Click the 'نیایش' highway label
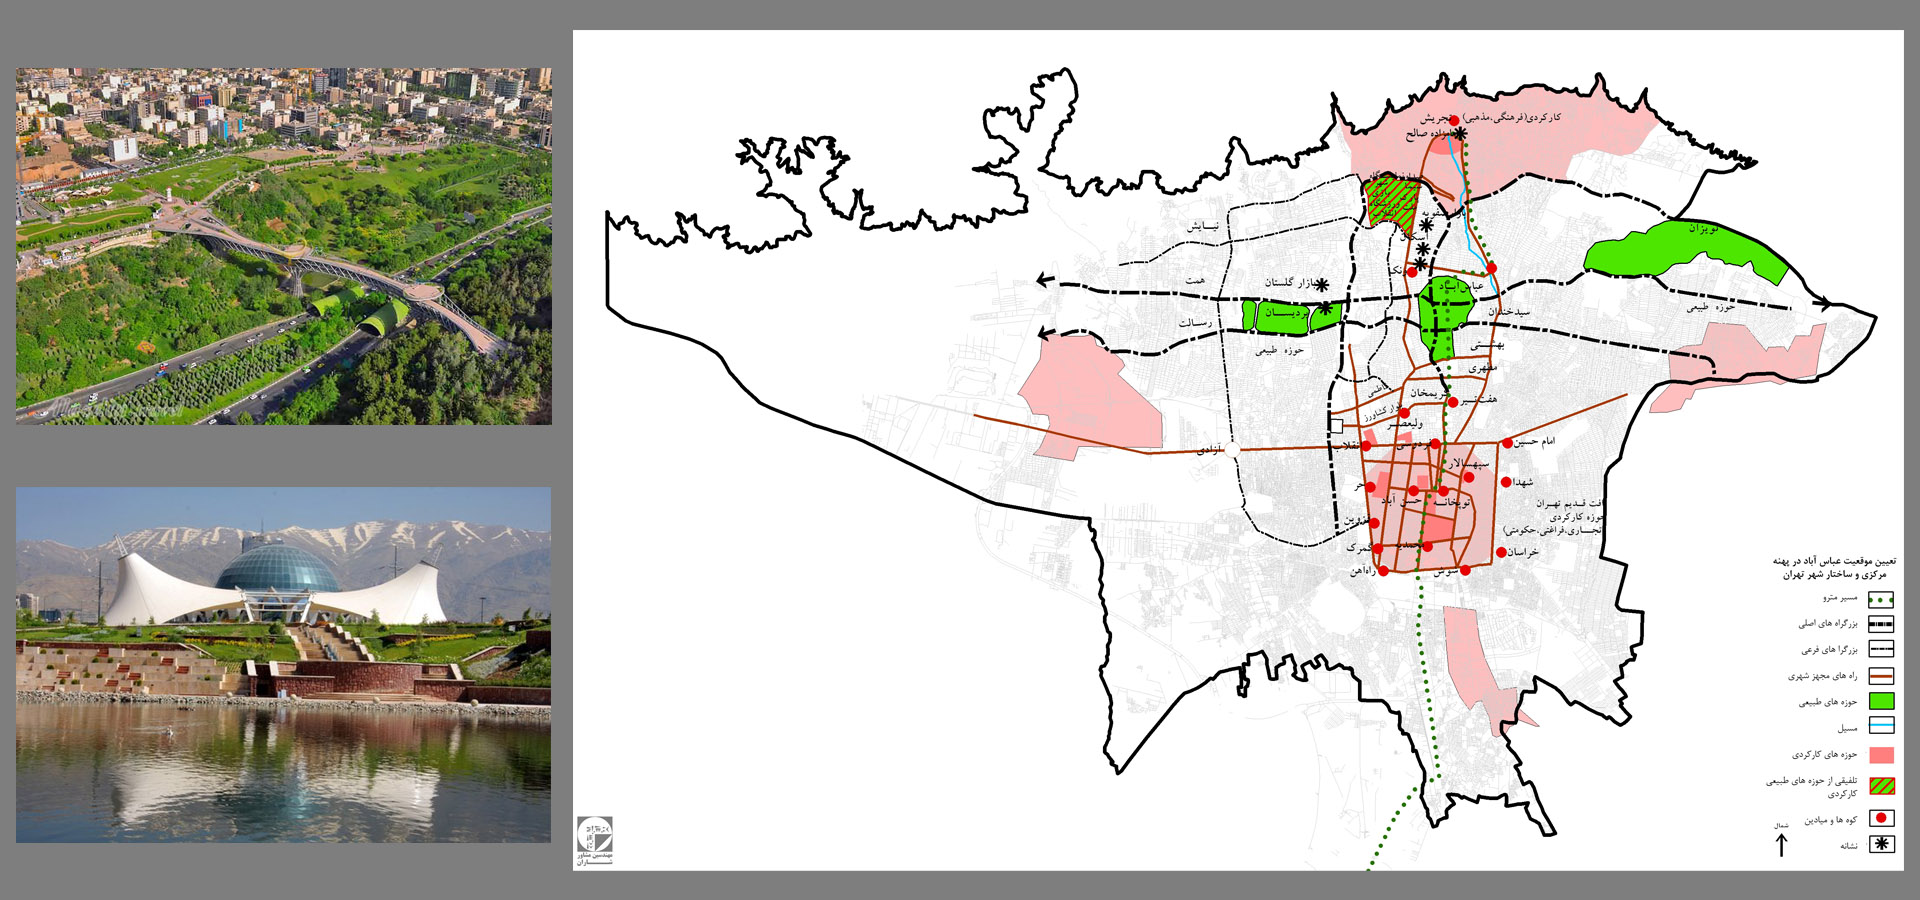 [x=1203, y=227]
